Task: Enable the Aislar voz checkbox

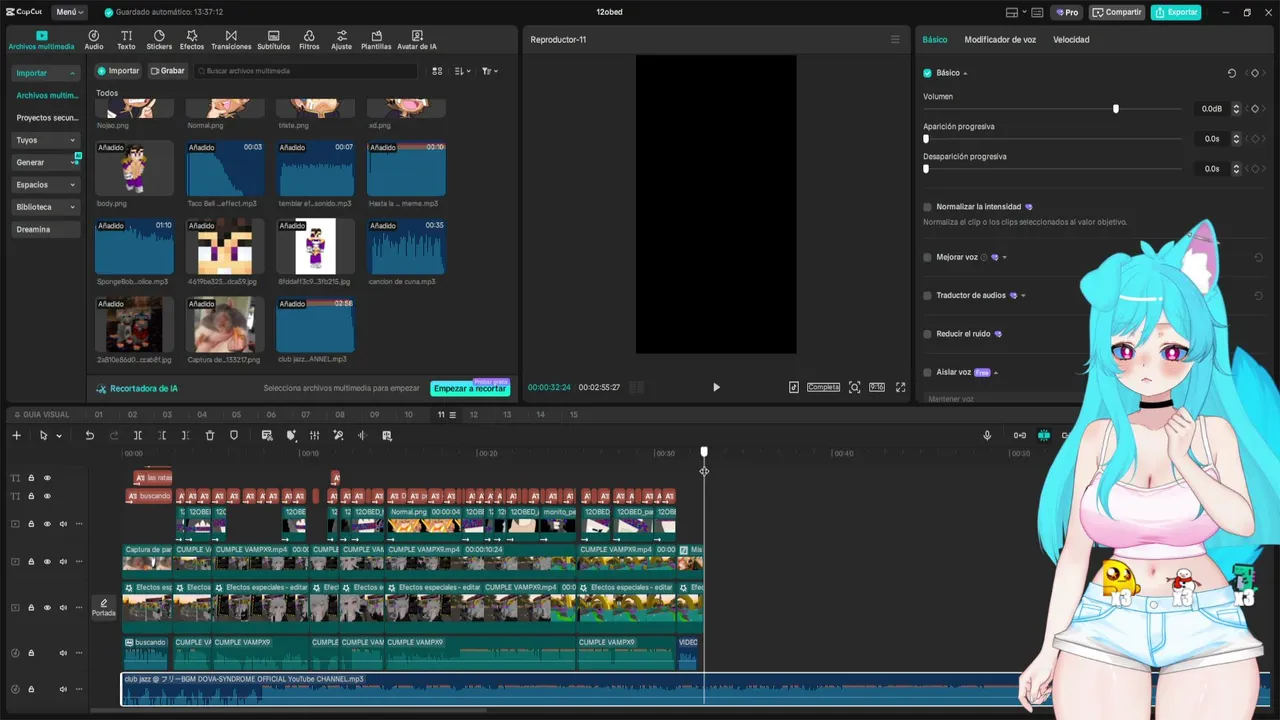Action: (x=927, y=372)
